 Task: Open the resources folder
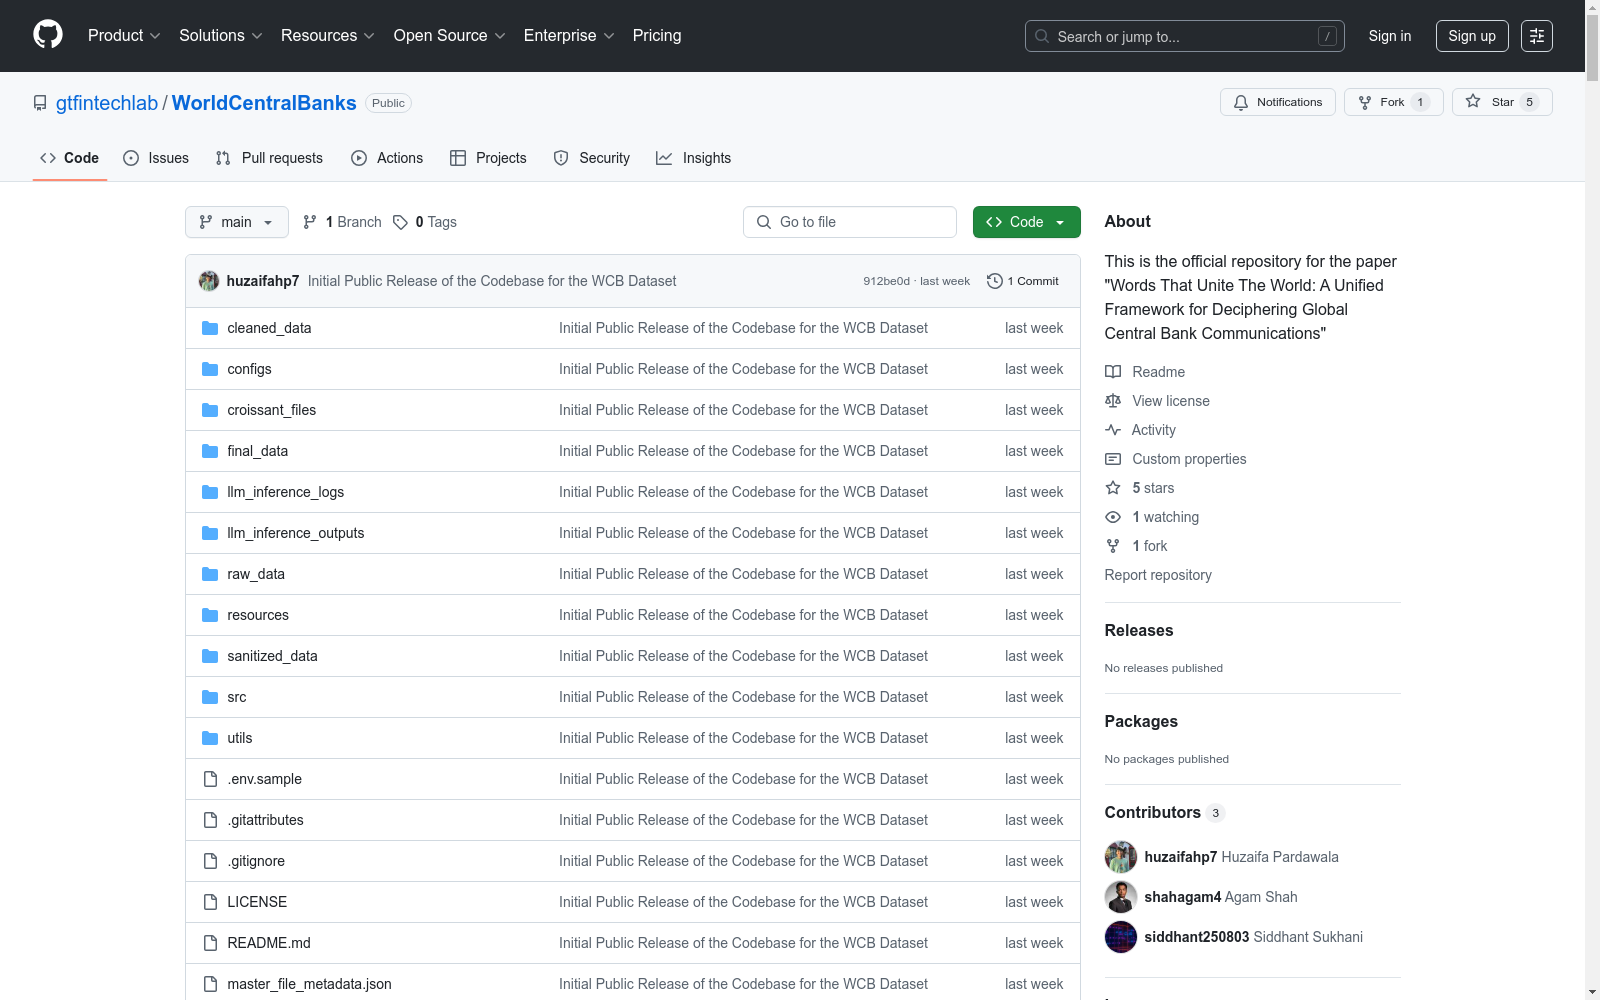[258, 615]
